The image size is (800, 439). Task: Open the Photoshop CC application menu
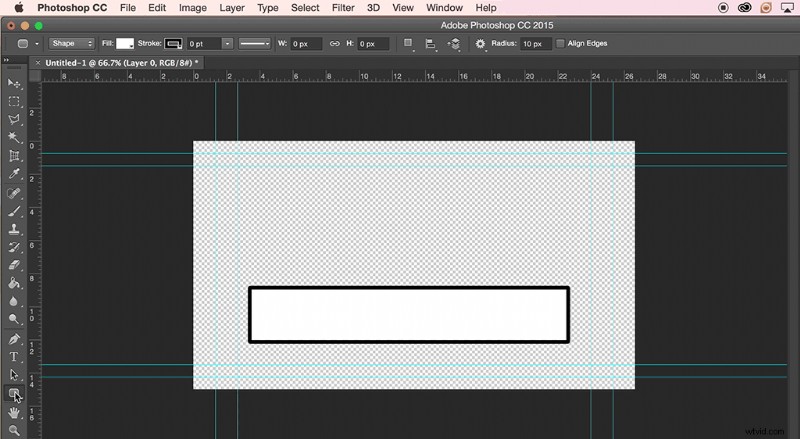[x=72, y=8]
